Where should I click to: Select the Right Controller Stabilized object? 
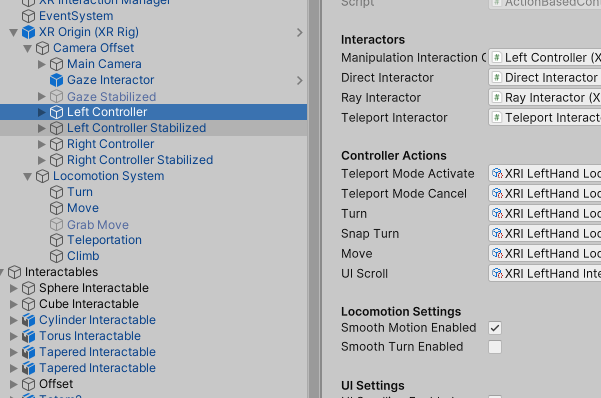[140, 160]
